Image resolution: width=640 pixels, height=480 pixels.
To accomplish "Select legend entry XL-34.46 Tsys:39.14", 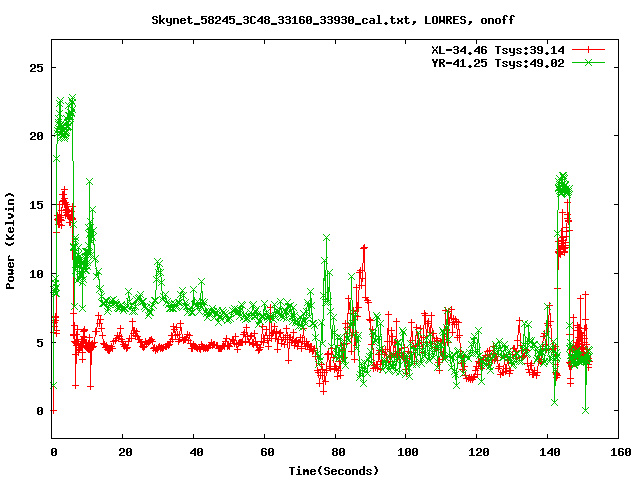I will click(x=498, y=50).
